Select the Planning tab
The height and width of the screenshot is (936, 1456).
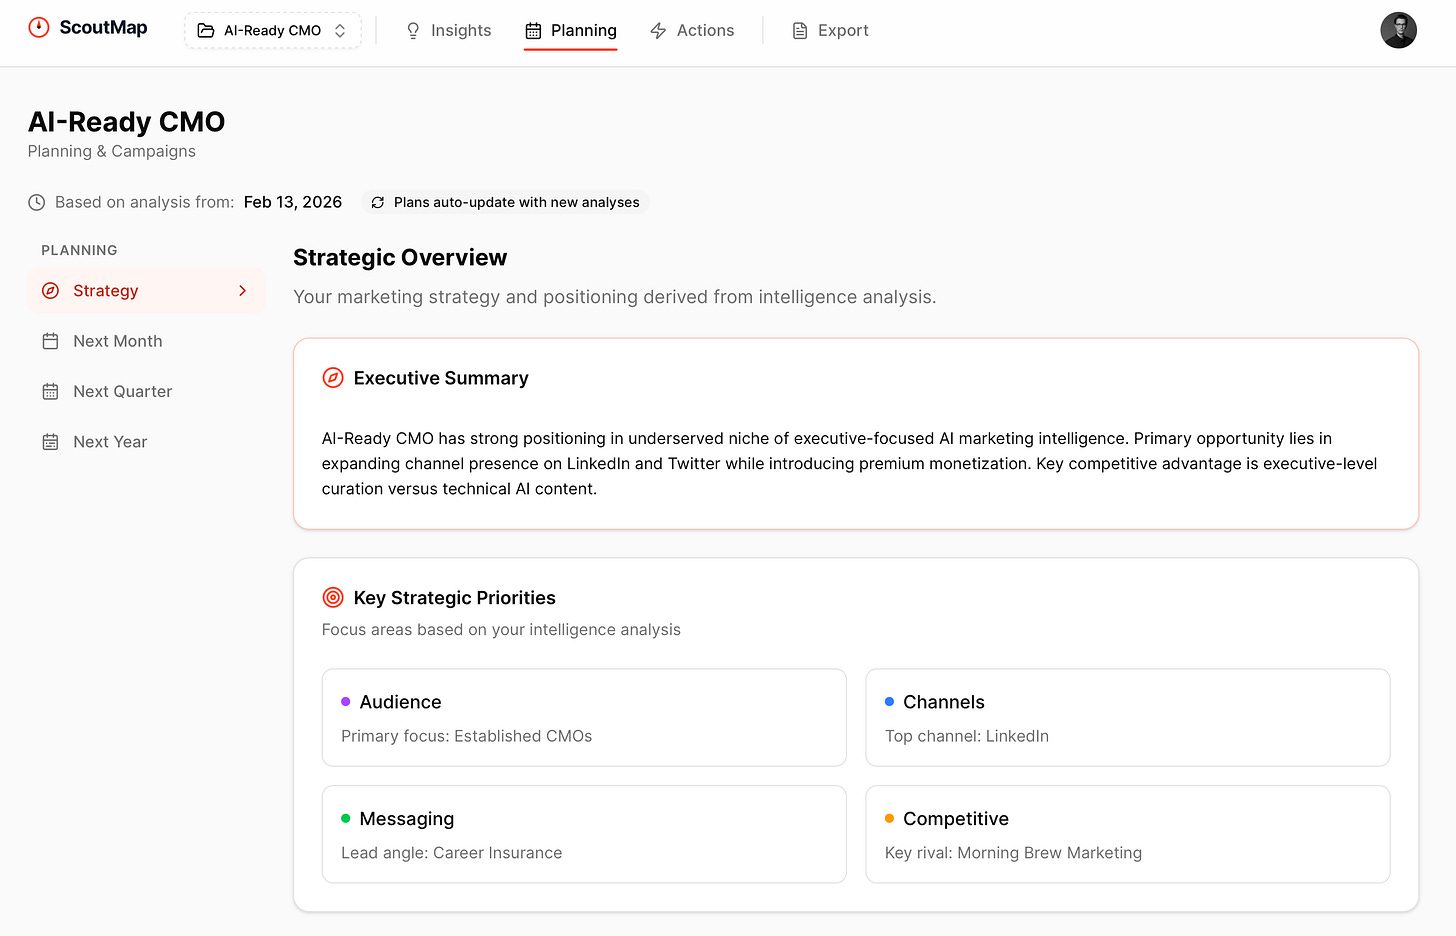coord(571,31)
